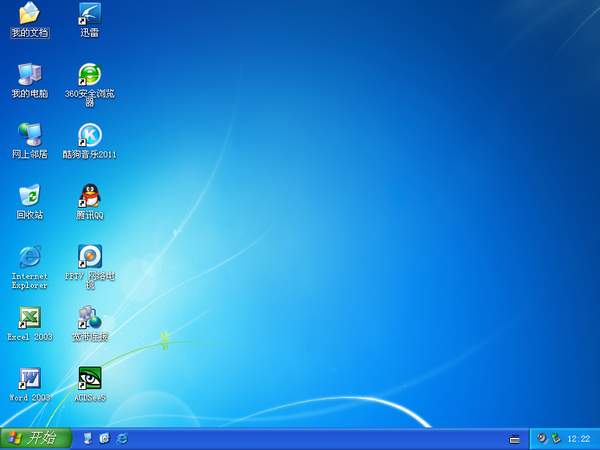Viewport: 600px width, 450px height.
Task: Select the Internet Explorer desktop icon
Action: (x=29, y=257)
